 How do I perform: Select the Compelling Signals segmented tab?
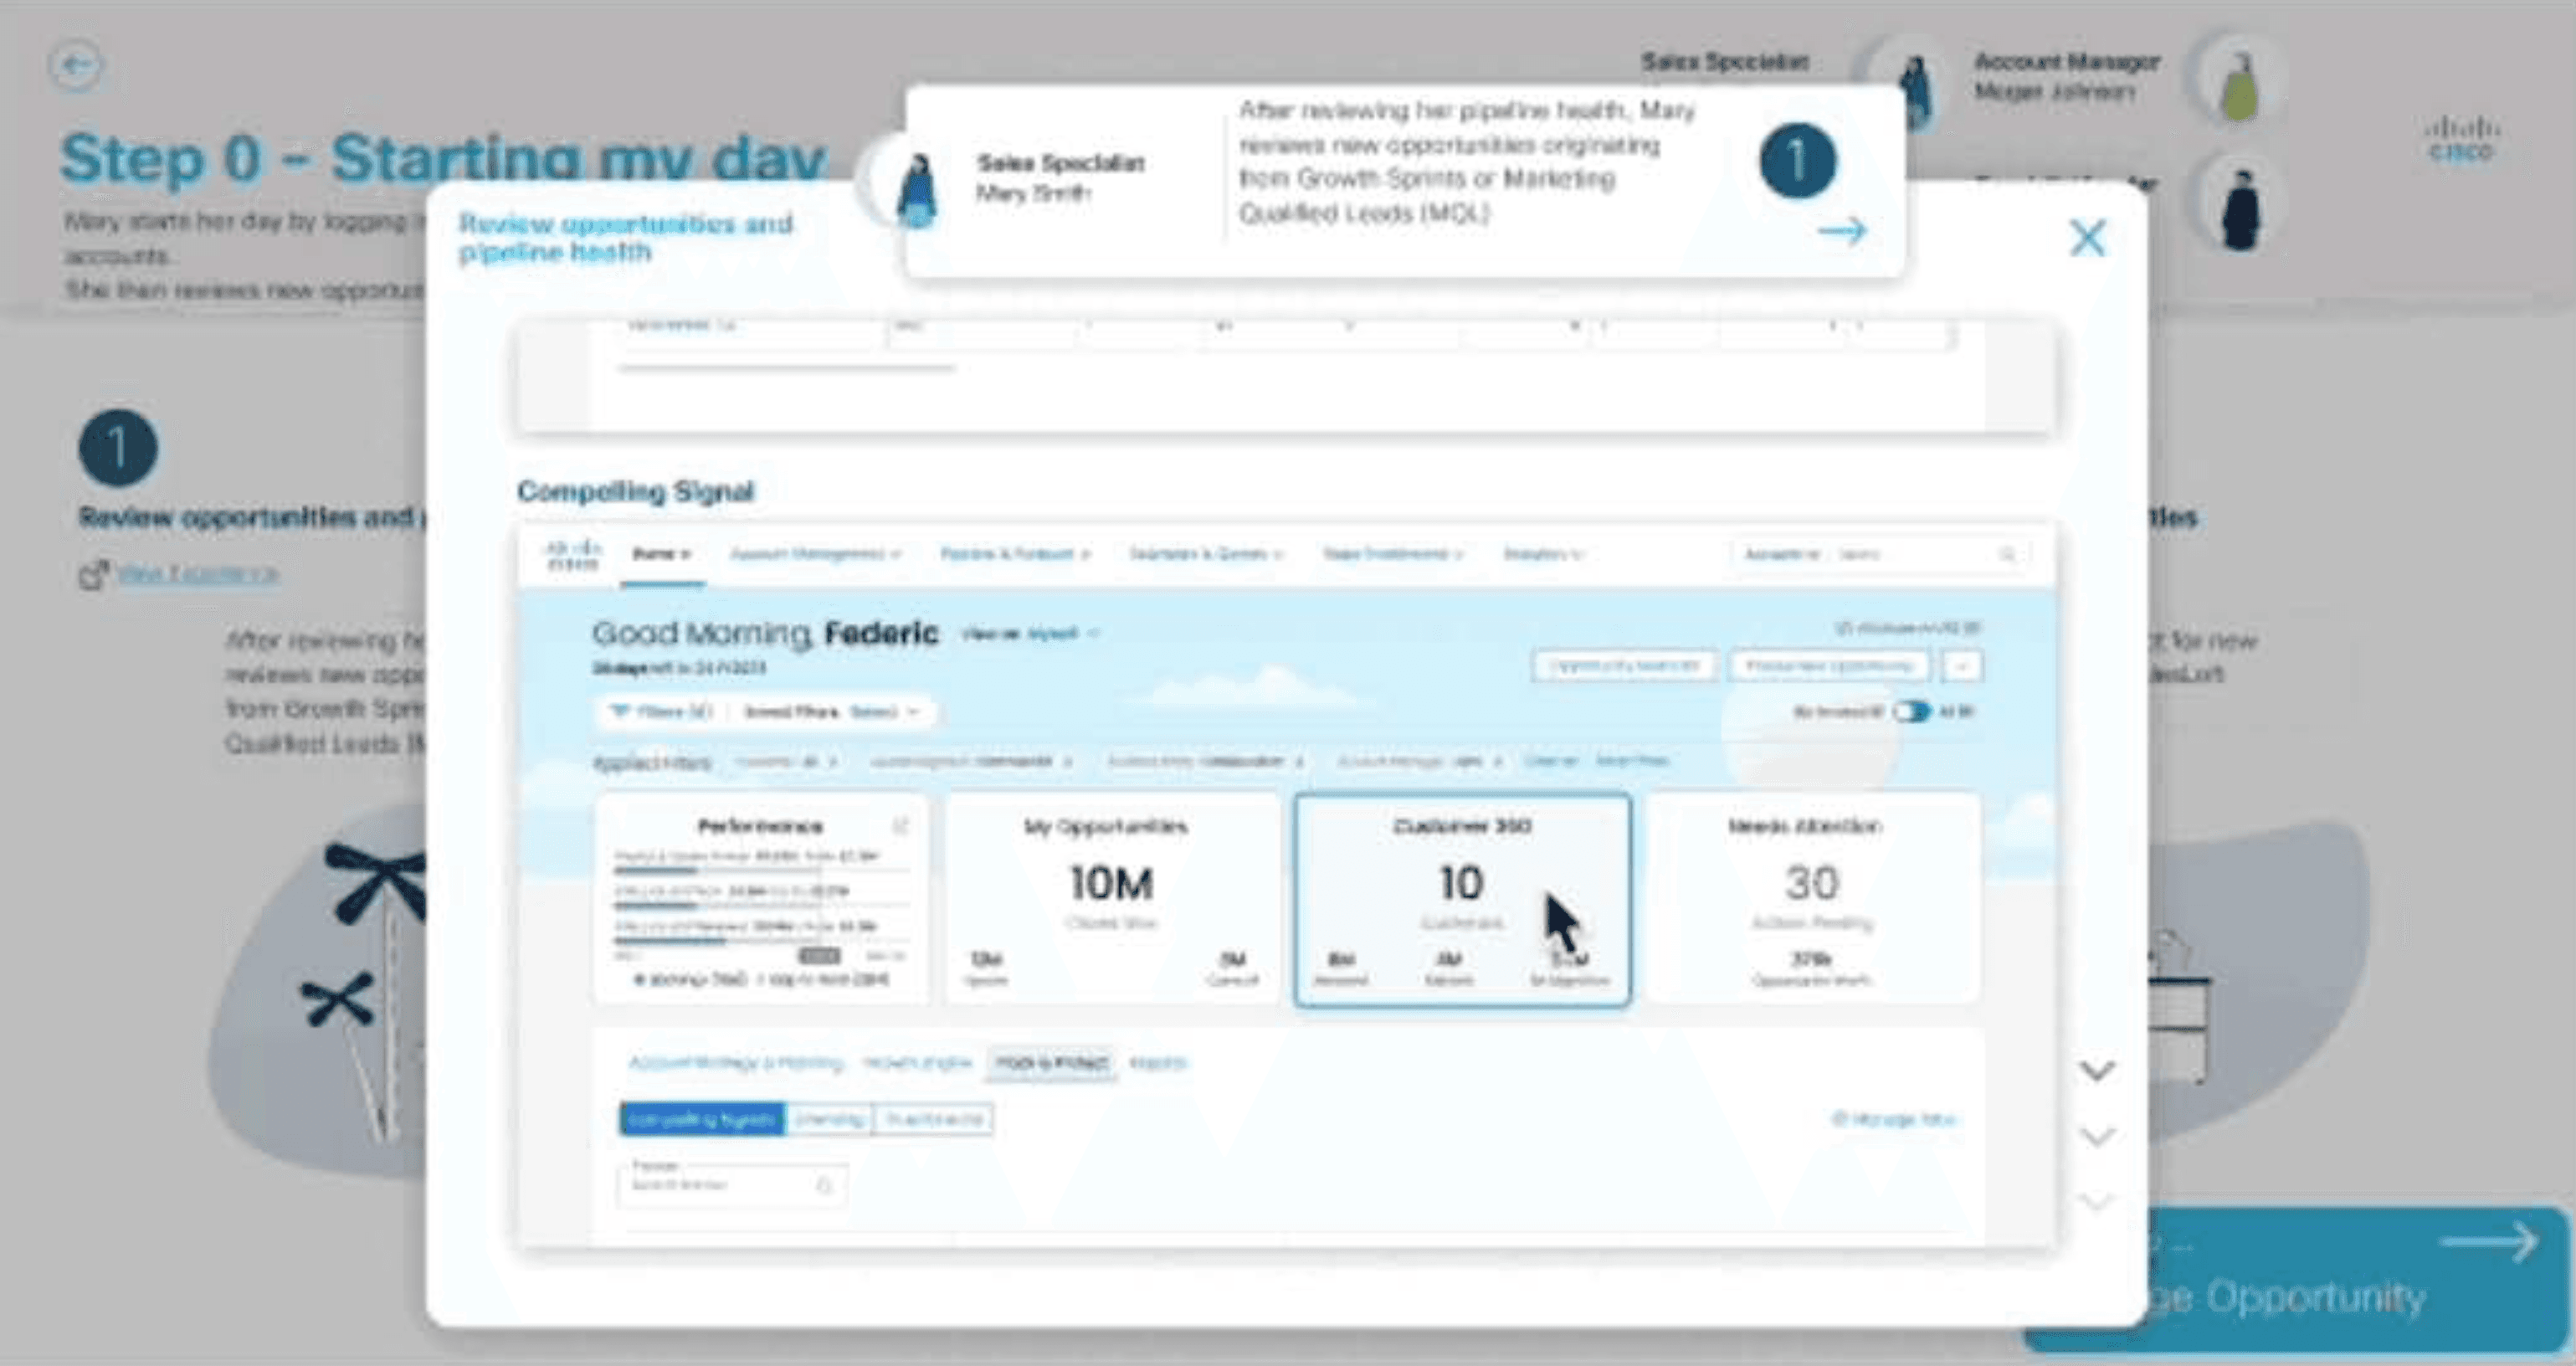[x=703, y=1119]
